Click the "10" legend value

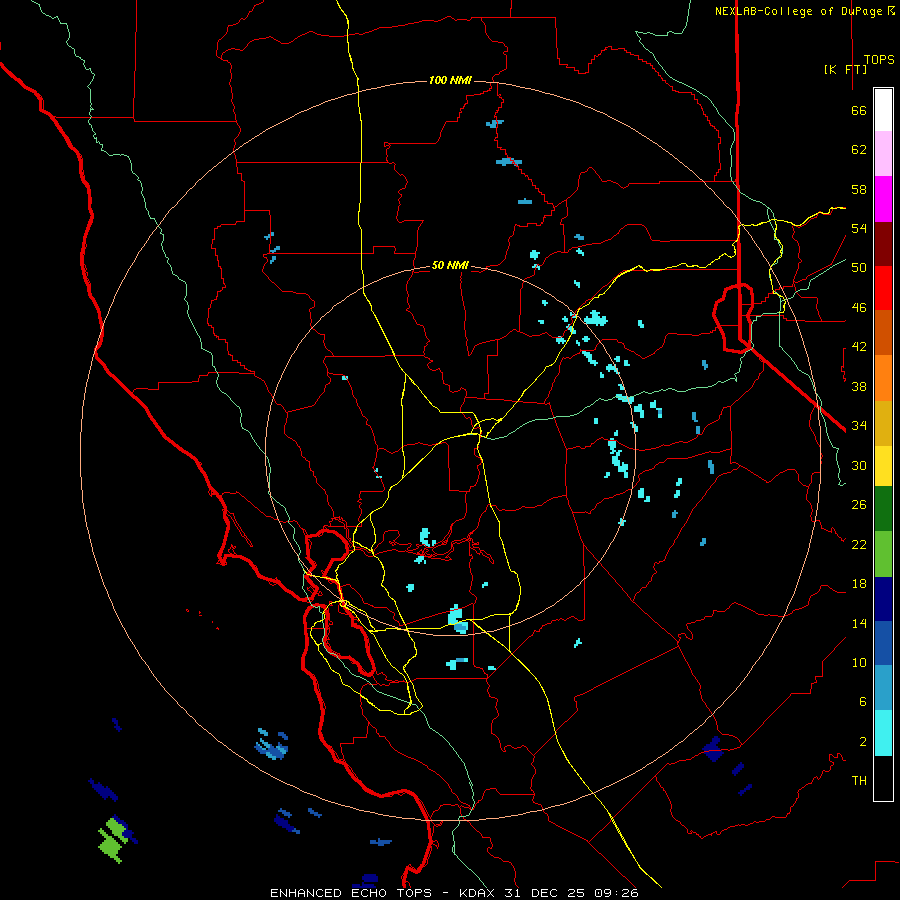click(x=859, y=662)
